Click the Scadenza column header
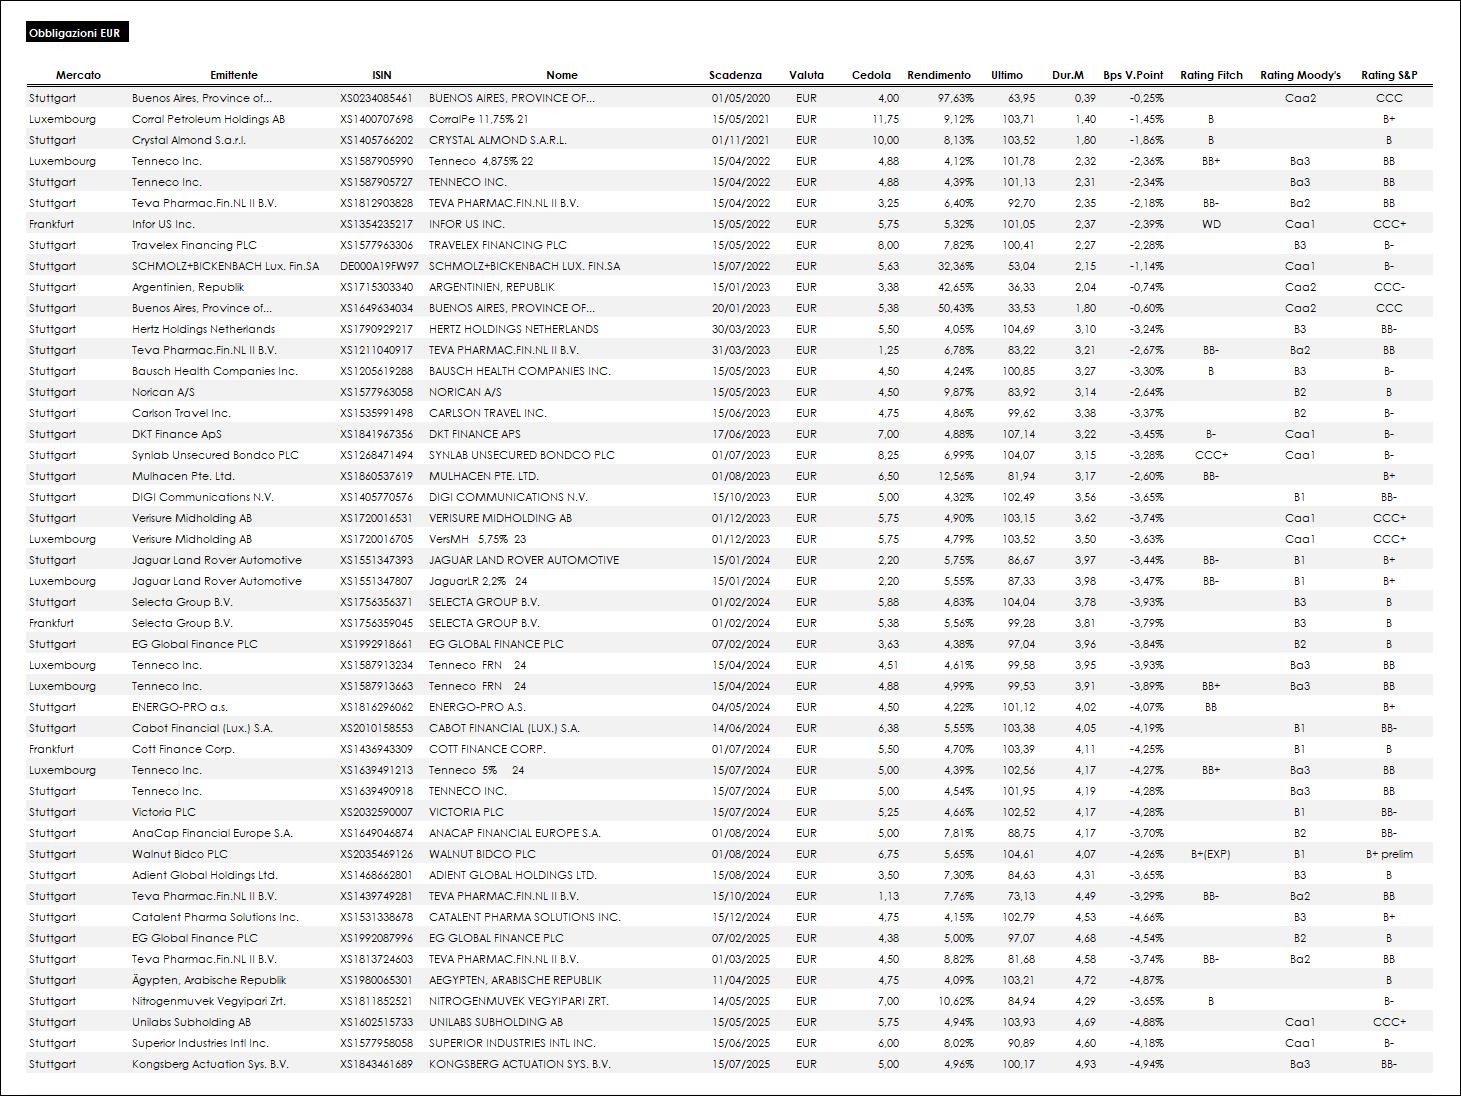 (x=735, y=75)
